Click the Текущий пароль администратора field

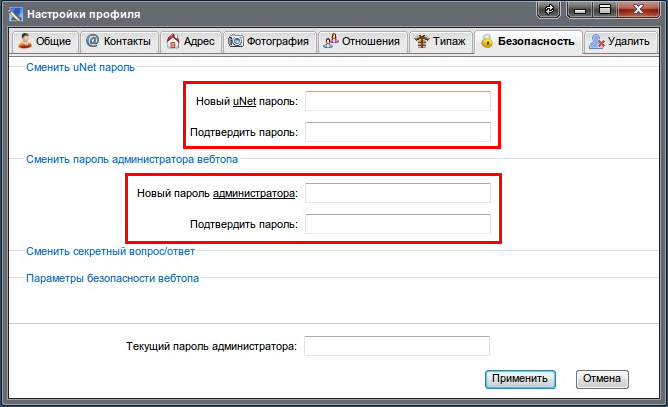[x=397, y=346]
